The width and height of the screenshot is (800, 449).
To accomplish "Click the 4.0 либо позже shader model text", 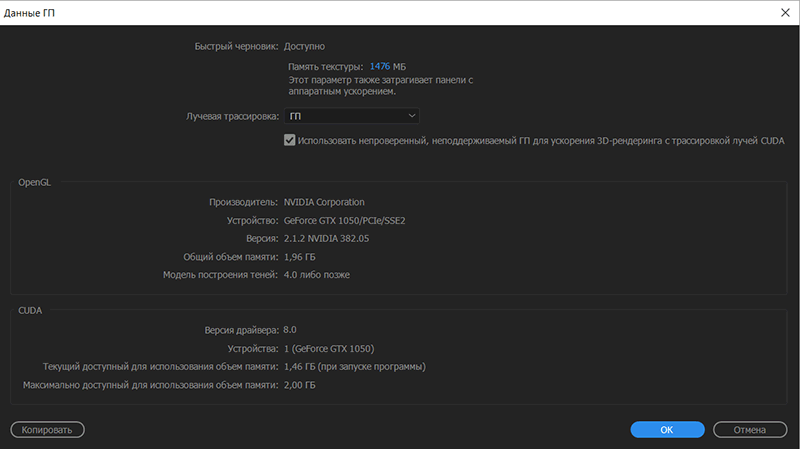I will click(x=317, y=275).
